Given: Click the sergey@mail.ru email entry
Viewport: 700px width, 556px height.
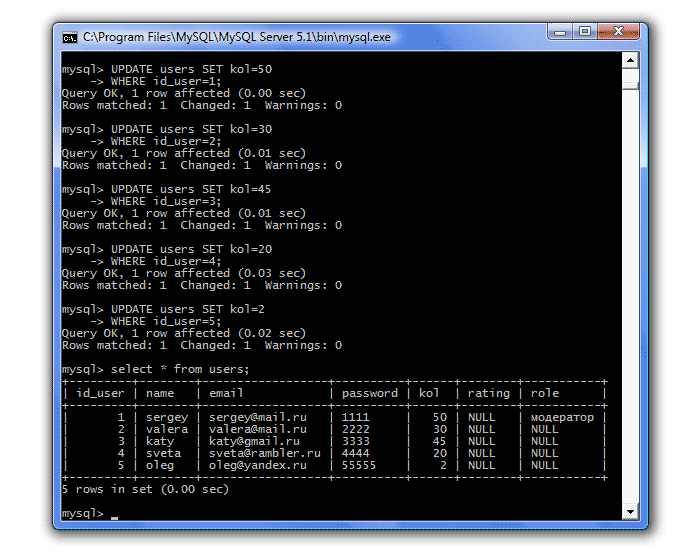Looking at the screenshot, I should coord(258,417).
